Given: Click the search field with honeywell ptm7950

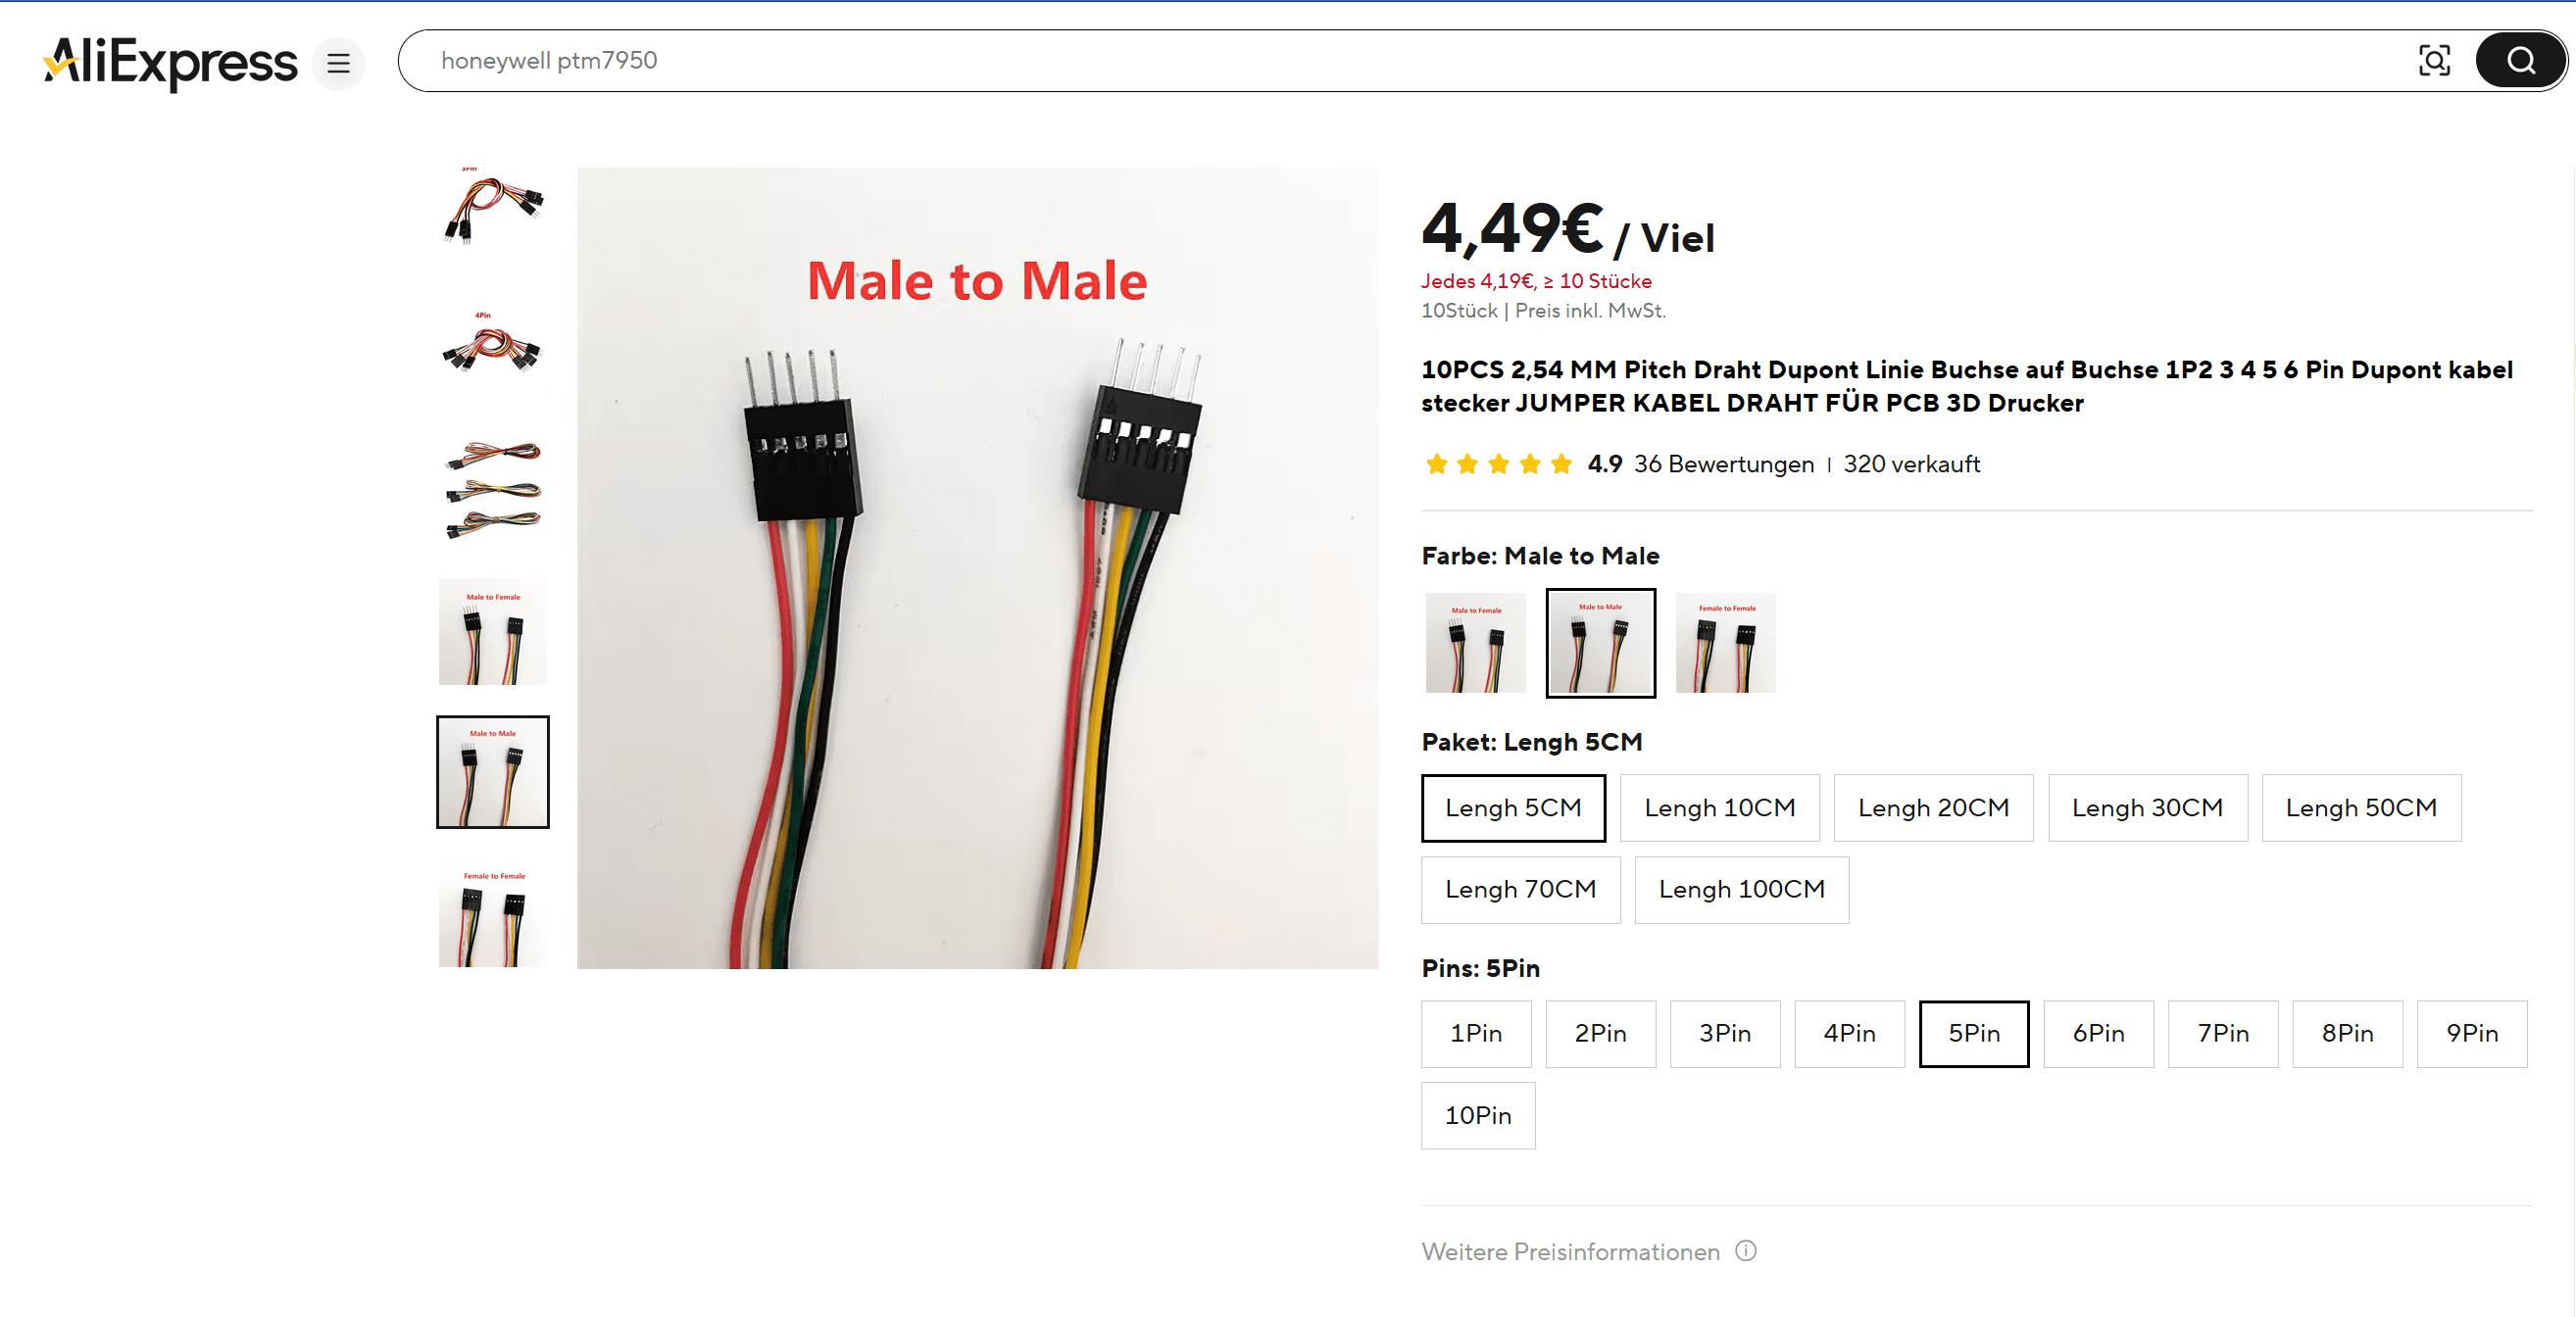Looking at the screenshot, I should pyautogui.click(x=1400, y=61).
